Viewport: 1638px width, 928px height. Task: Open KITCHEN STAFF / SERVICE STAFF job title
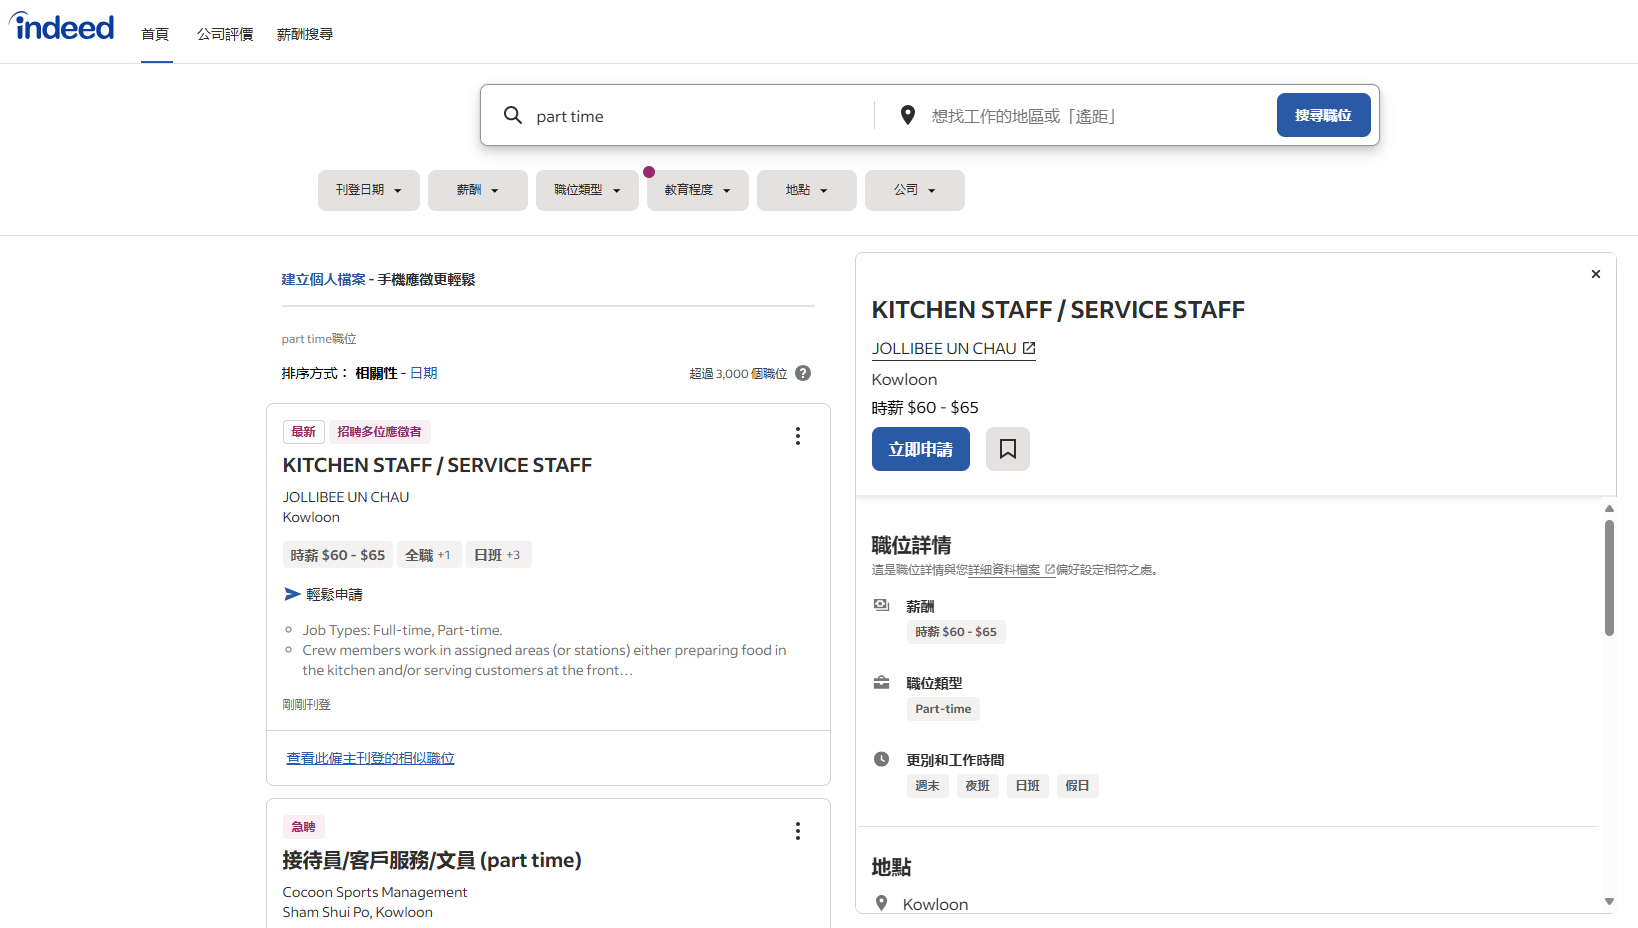pos(437,465)
